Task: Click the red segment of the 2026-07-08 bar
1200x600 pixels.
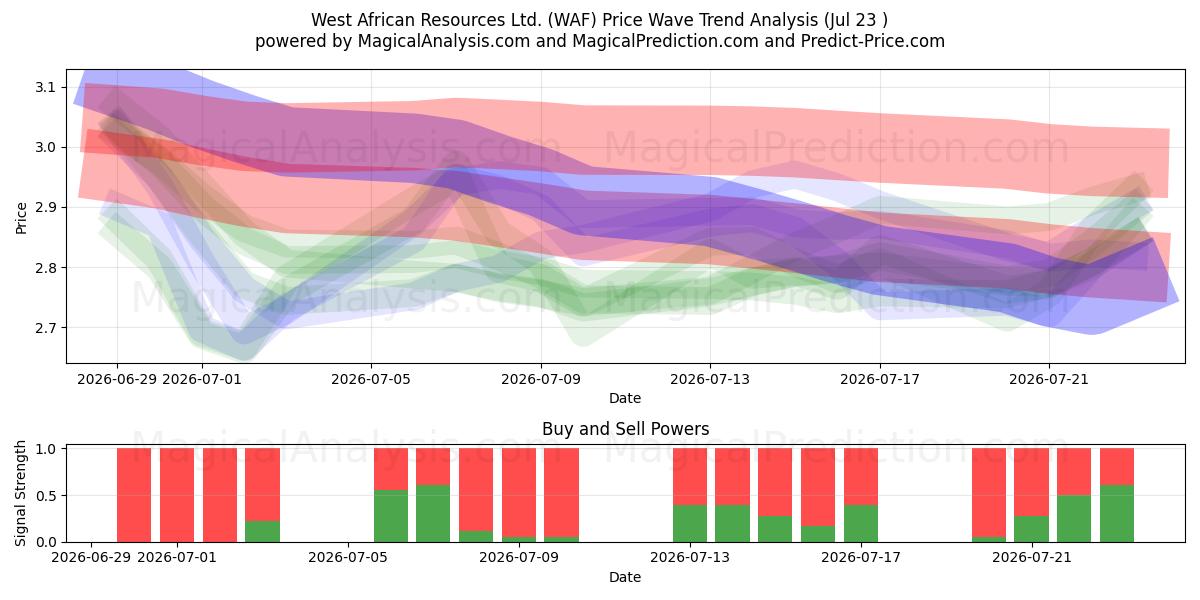Action: 476,489
